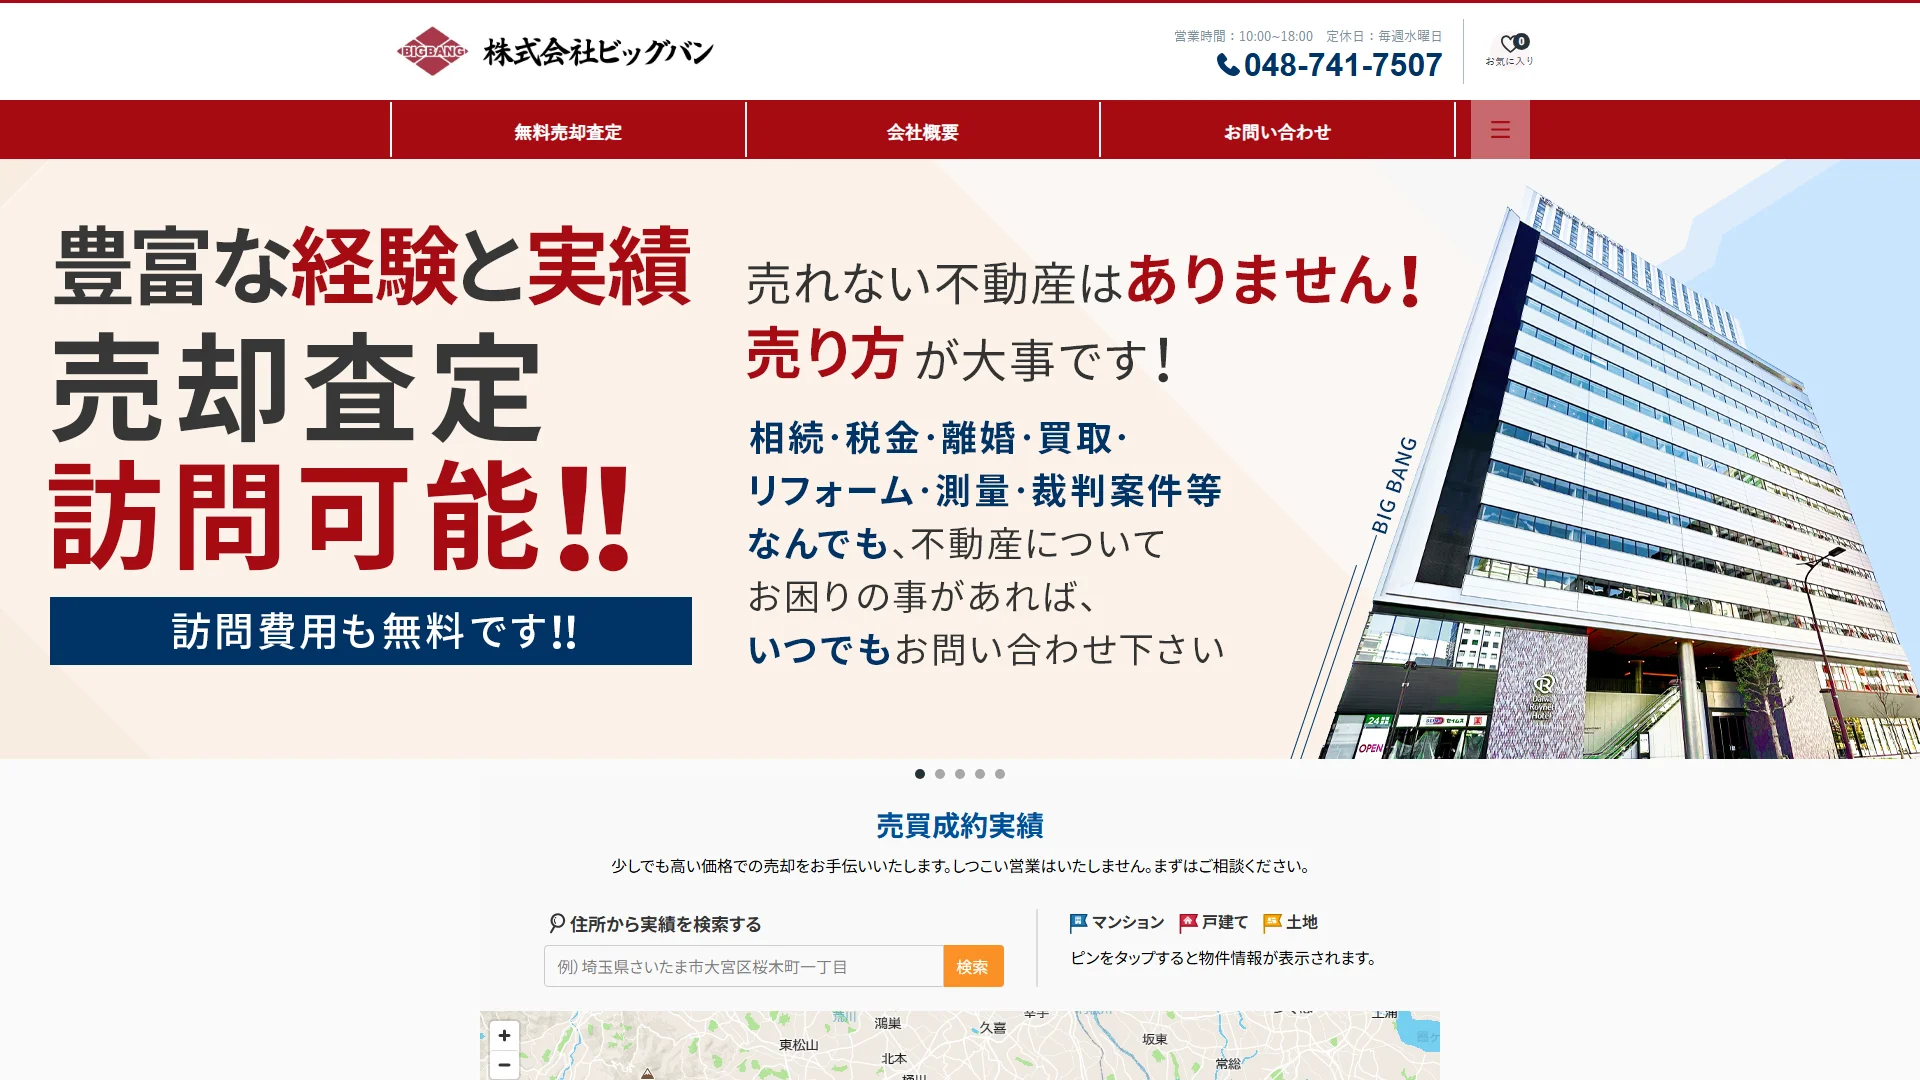Select the second carousel dot
The image size is (1920, 1080).
point(940,774)
